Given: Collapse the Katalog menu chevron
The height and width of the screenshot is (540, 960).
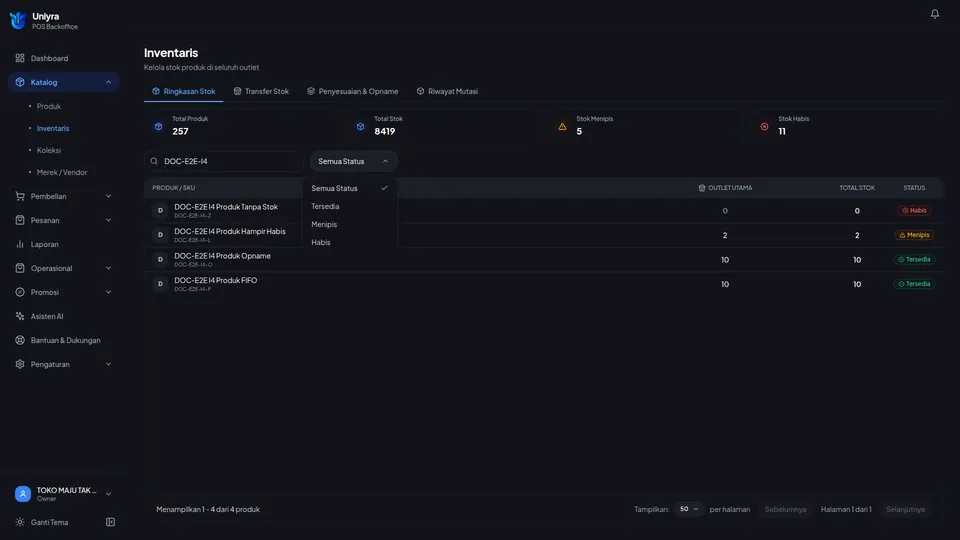Looking at the screenshot, I should [108, 82].
